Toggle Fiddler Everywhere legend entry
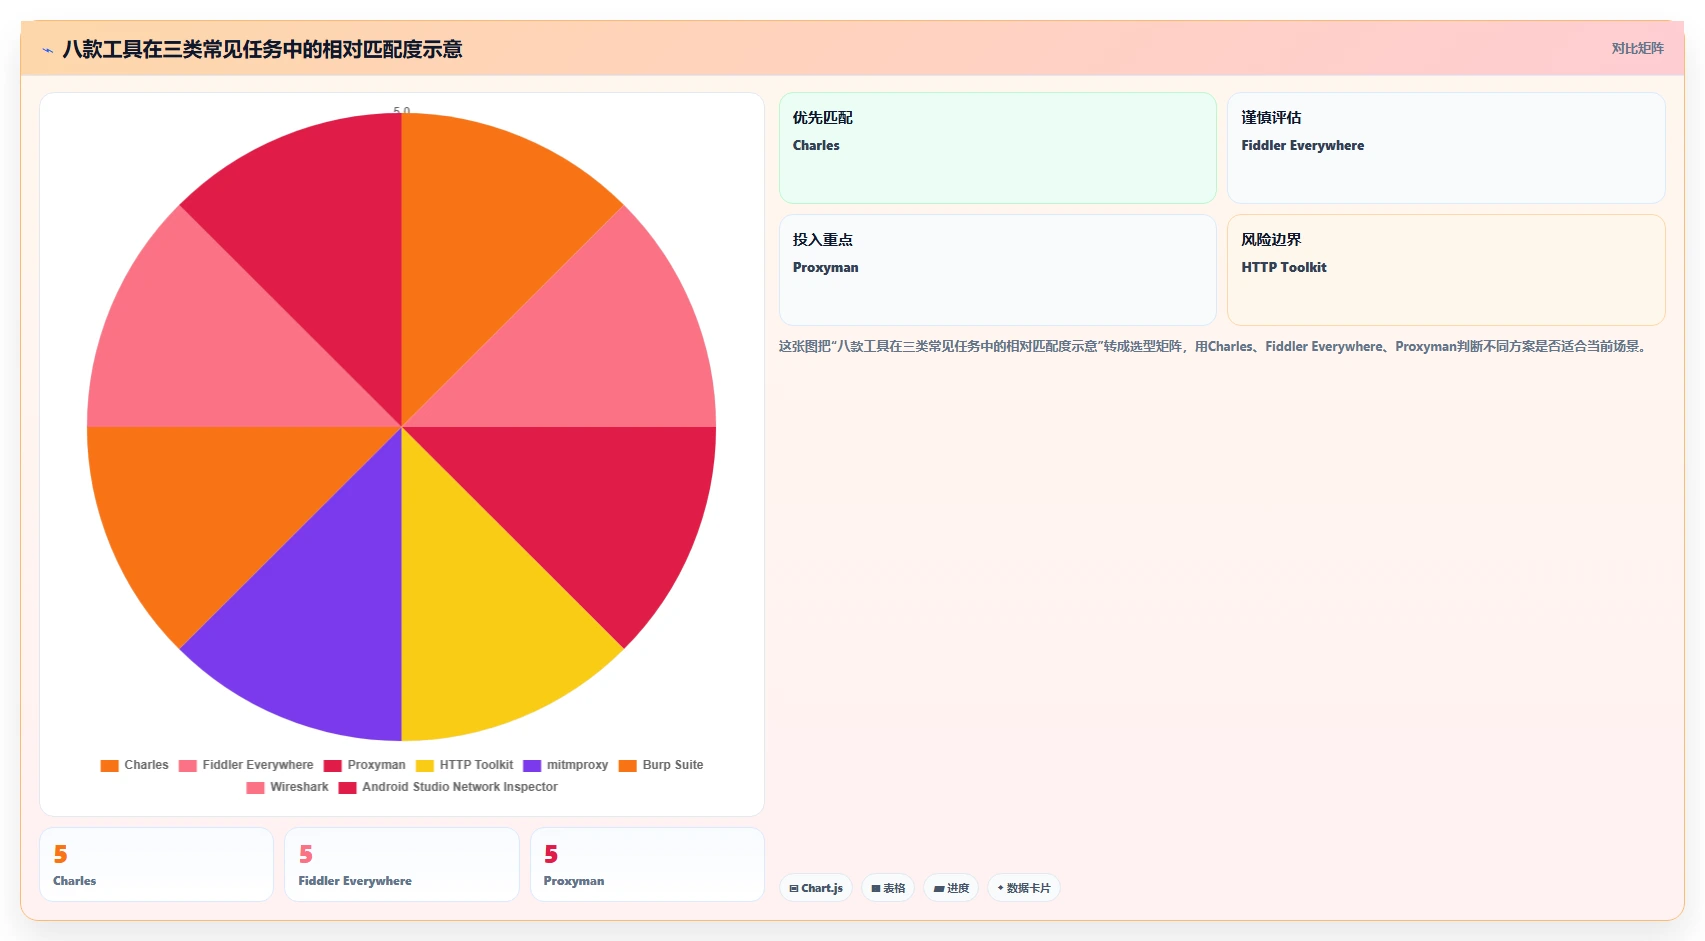 pyautogui.click(x=246, y=766)
